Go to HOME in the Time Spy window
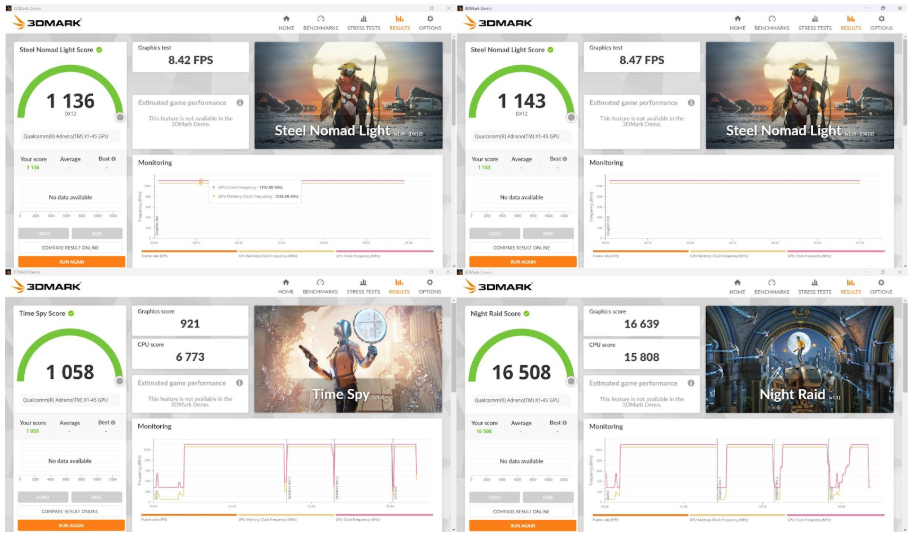Viewport: 918px width, 538px height. (286, 286)
